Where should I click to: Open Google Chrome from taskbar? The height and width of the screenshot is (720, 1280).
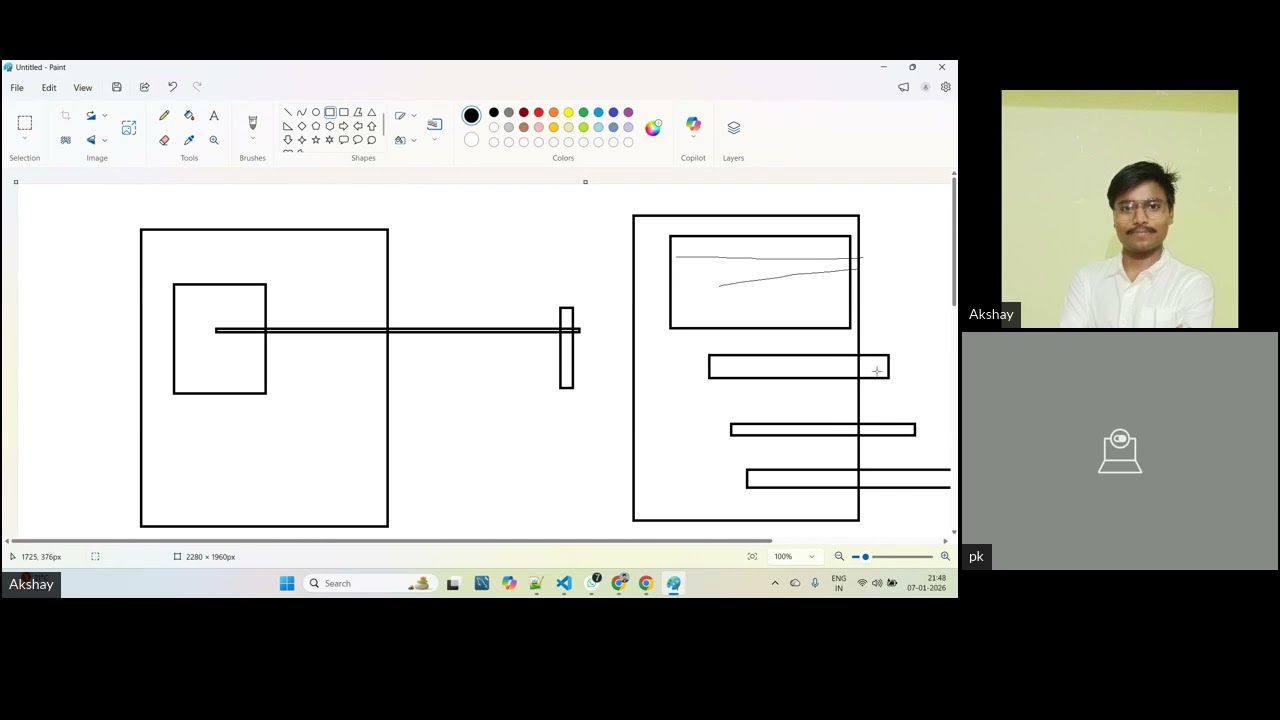pos(646,584)
